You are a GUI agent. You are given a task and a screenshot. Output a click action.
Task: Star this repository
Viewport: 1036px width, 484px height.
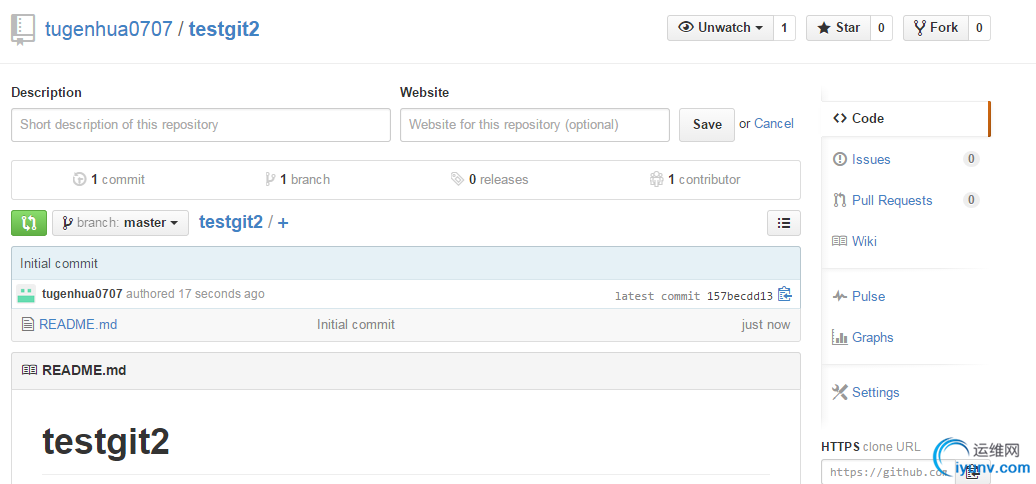click(x=838, y=28)
